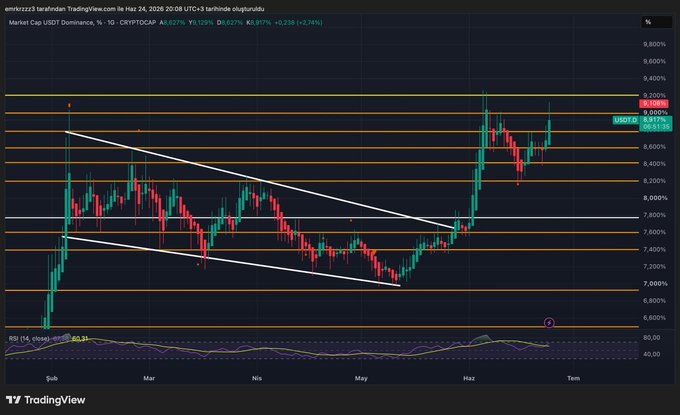680x415 pixels.
Task: Click the 06:51:35 countdown timer
Action: coord(656,127)
